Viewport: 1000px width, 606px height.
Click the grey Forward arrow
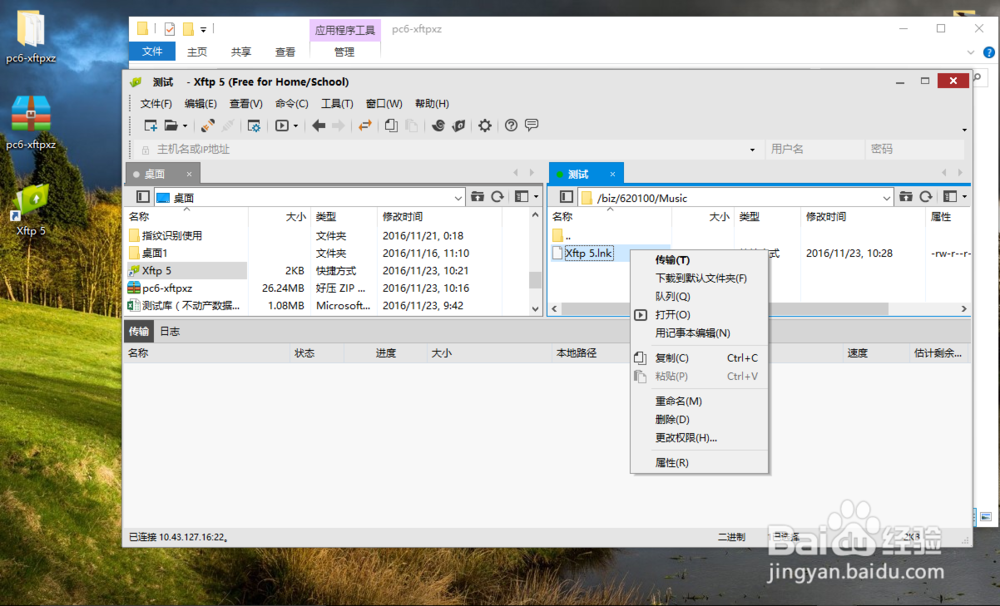339,126
